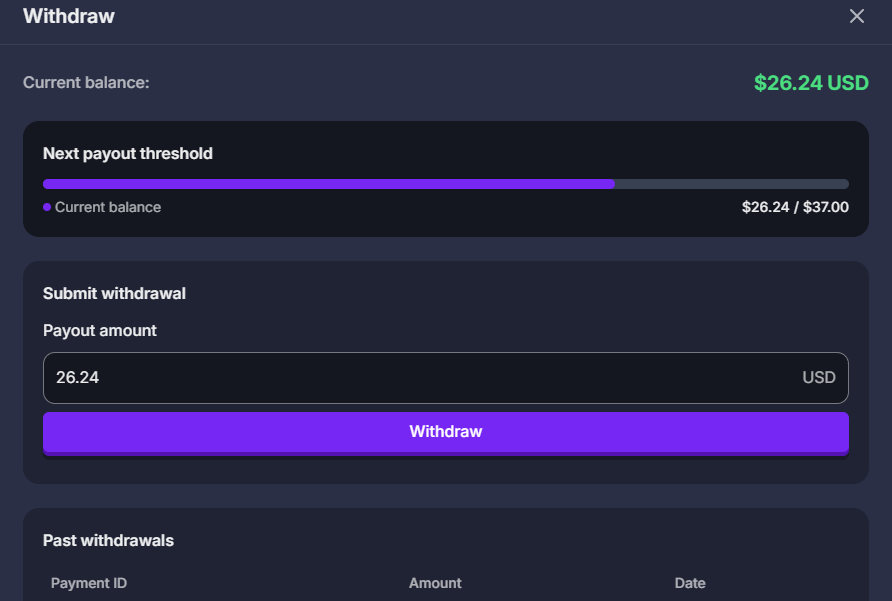Click the purple dot Current balance legend
The height and width of the screenshot is (601, 892).
click(x=102, y=207)
